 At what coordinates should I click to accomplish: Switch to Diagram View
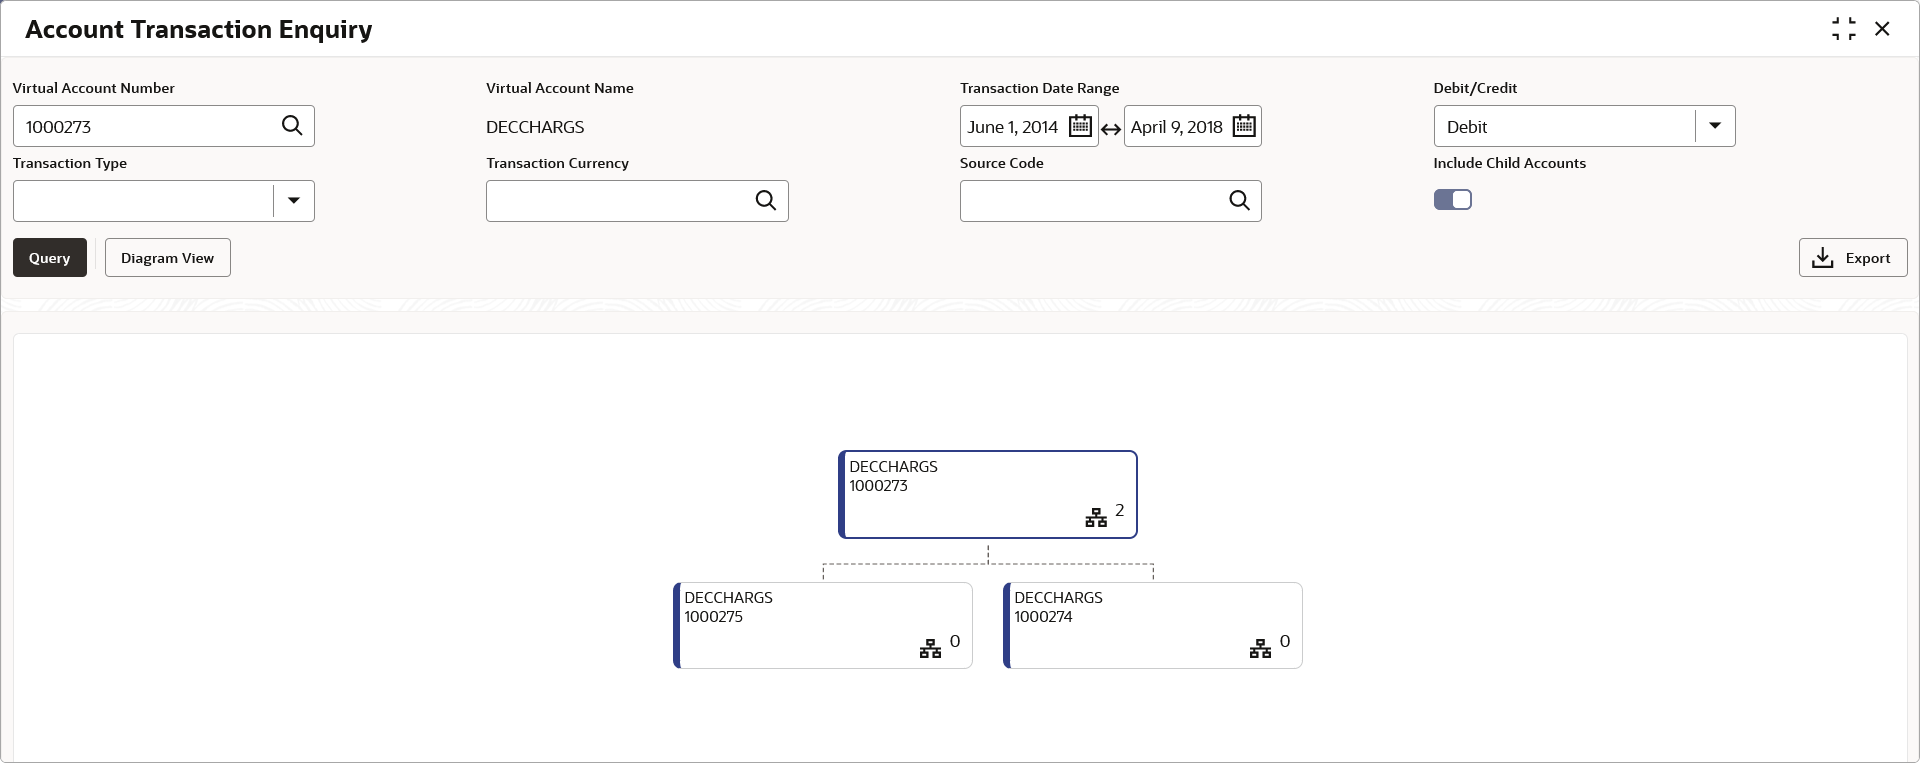click(167, 258)
